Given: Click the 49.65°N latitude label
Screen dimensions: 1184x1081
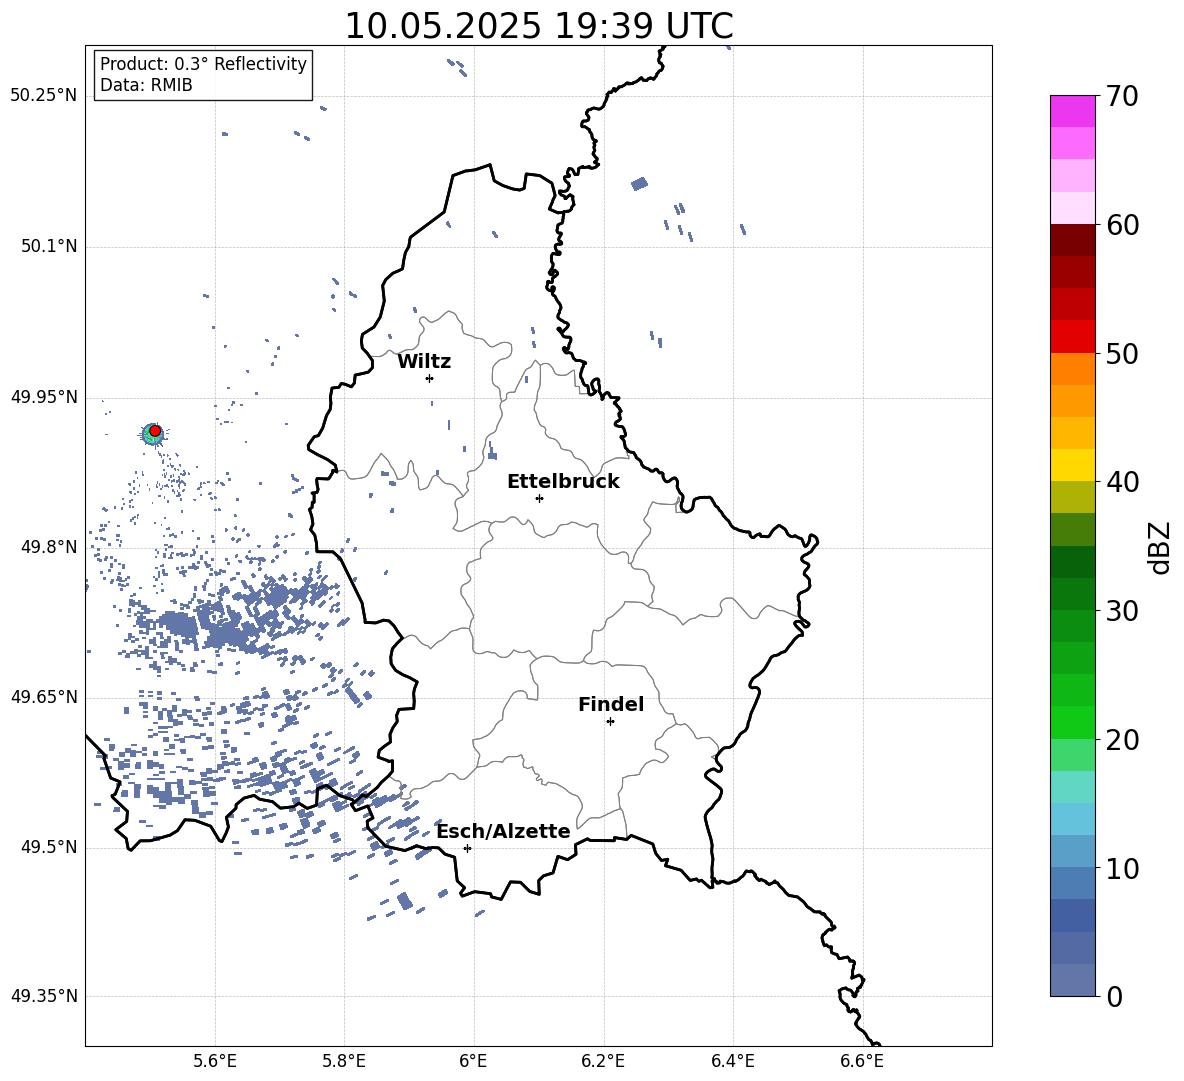Looking at the screenshot, I should [x=44, y=697].
